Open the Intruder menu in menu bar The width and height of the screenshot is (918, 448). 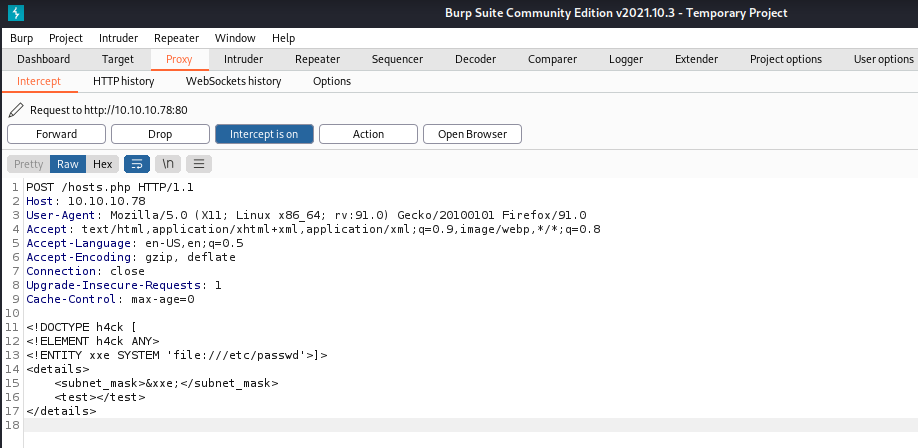click(x=118, y=38)
